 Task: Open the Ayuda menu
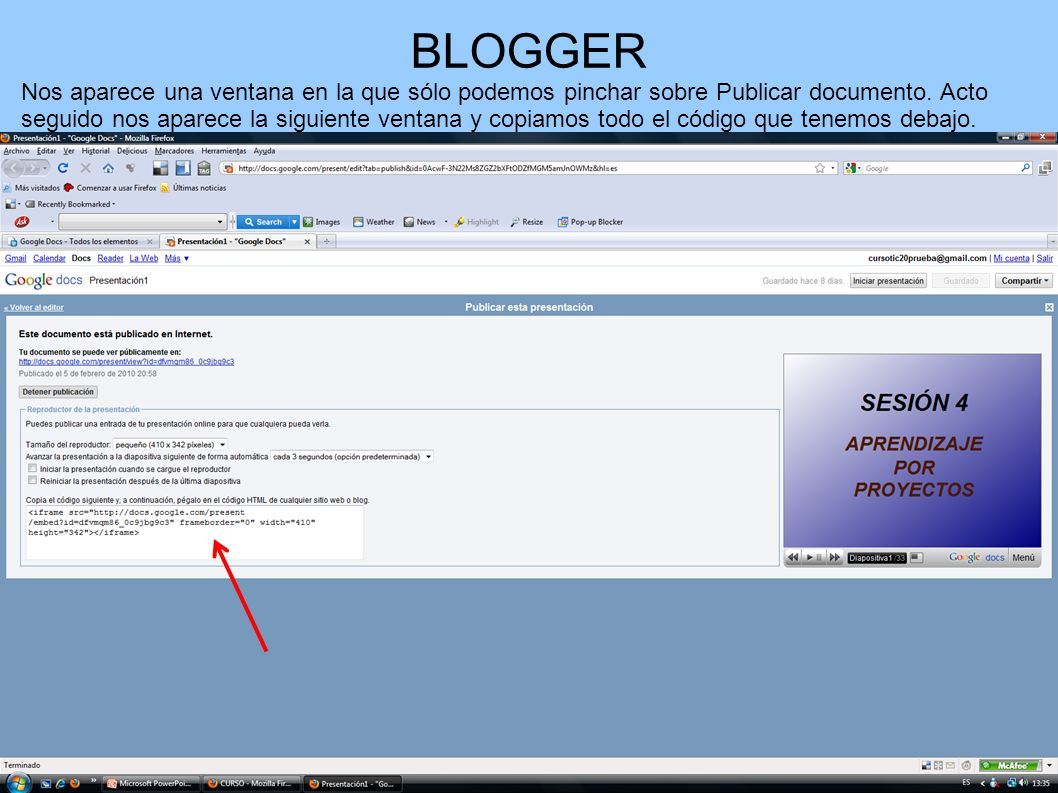[264, 151]
